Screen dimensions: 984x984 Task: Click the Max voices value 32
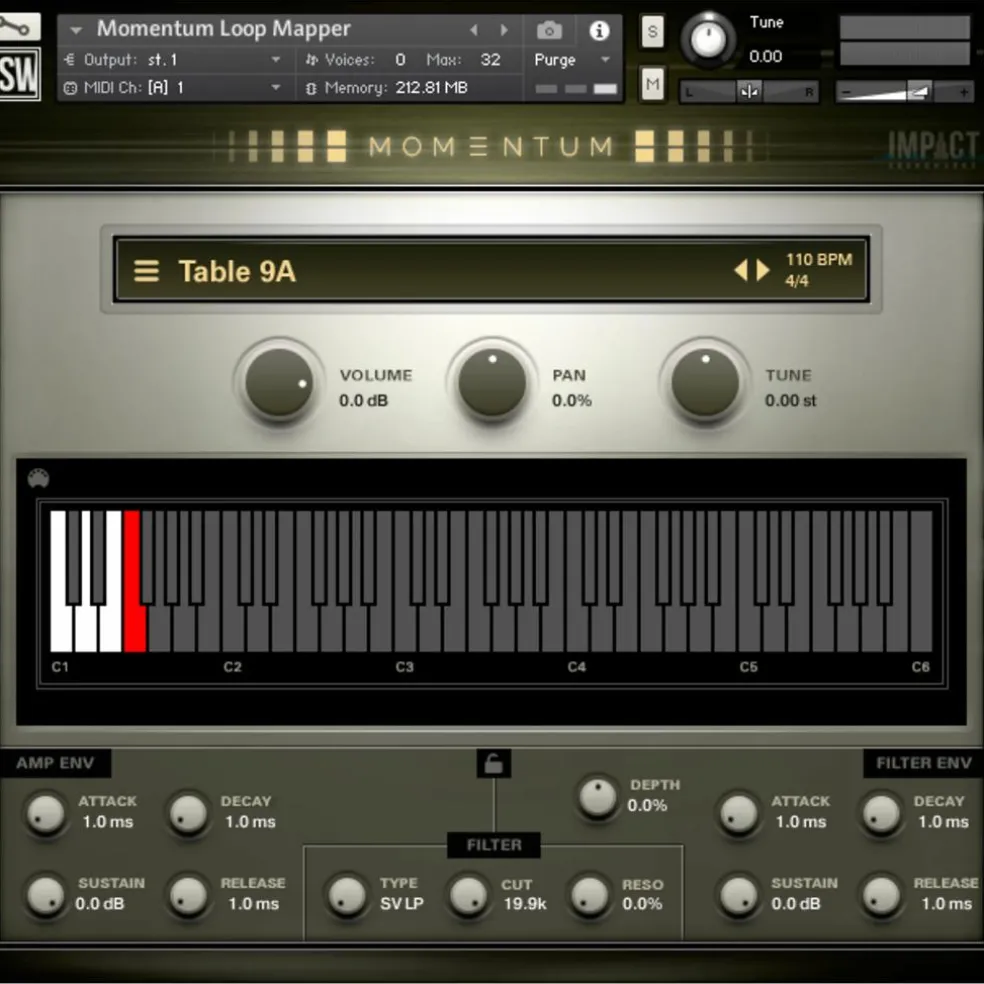click(x=490, y=60)
